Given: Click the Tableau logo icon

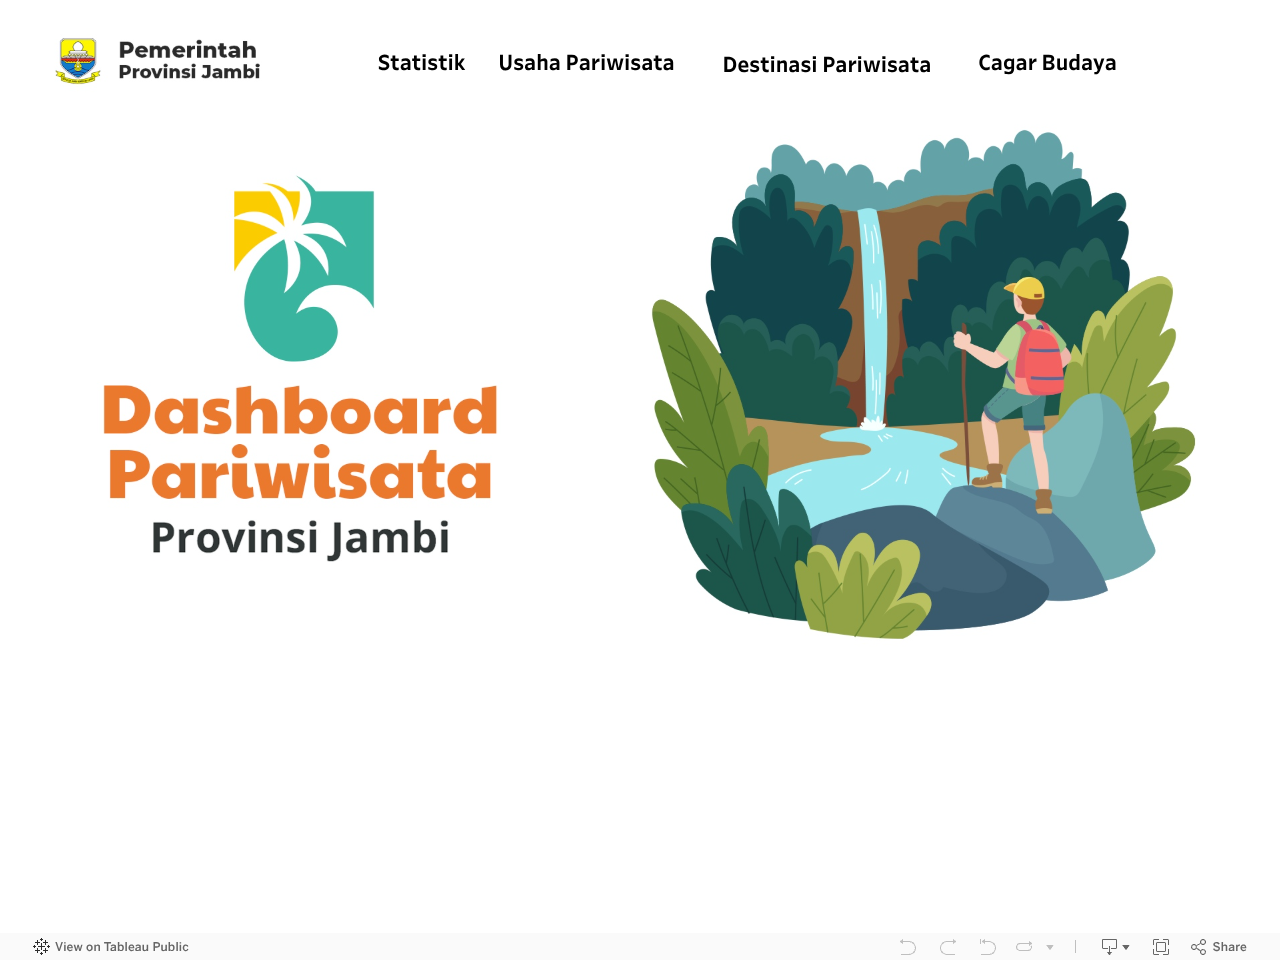Looking at the screenshot, I should coord(41,947).
